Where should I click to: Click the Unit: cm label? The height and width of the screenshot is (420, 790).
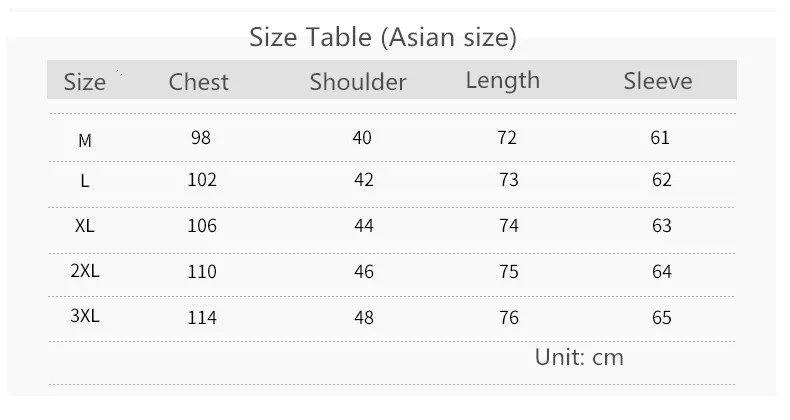point(579,357)
